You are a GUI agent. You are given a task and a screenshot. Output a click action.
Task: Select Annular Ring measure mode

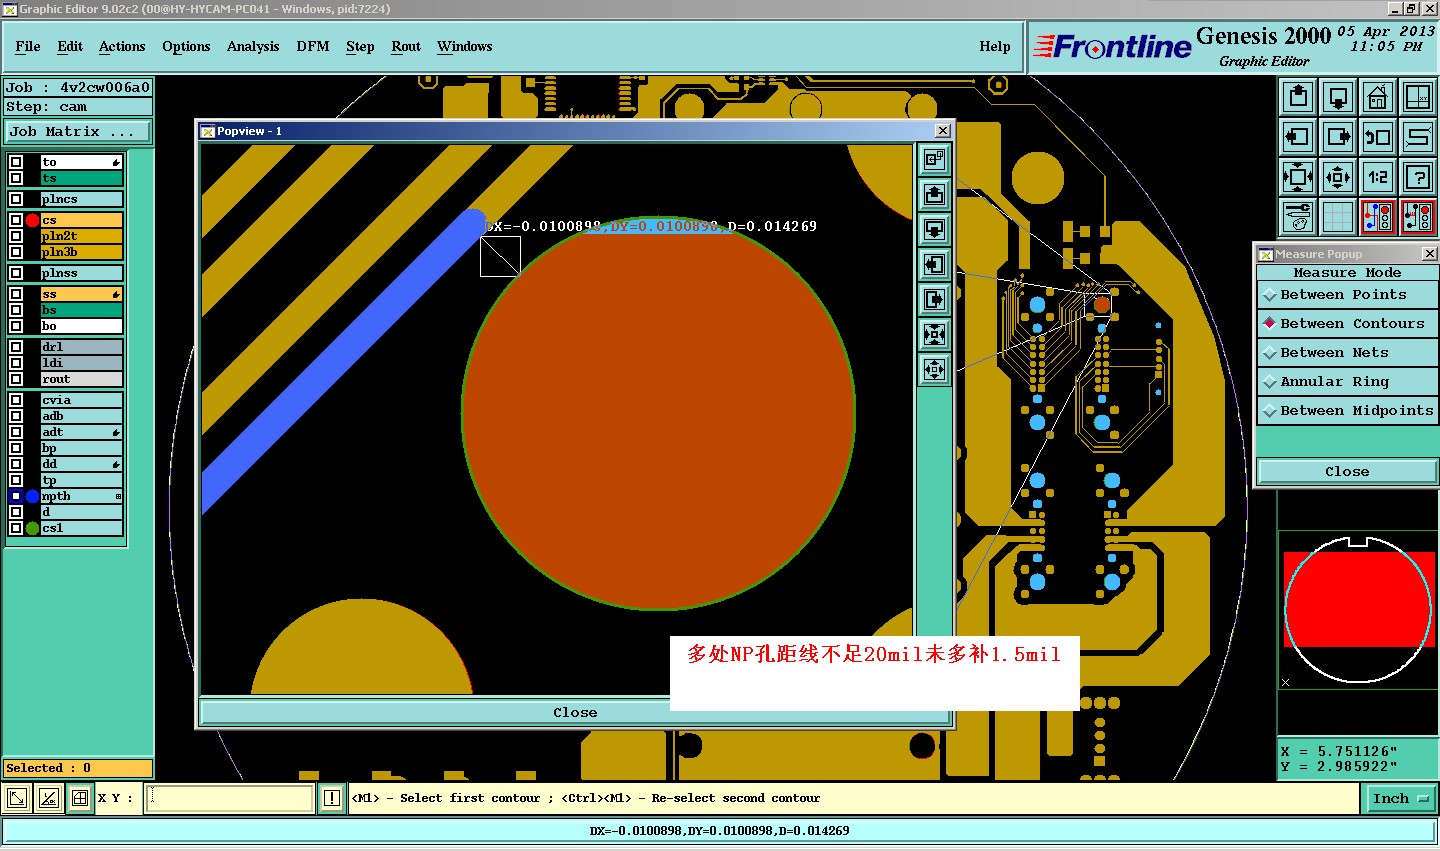click(1347, 382)
